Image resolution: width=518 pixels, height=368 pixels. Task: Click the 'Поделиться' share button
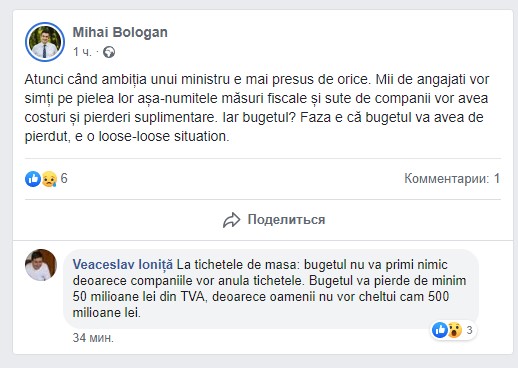tap(274, 220)
